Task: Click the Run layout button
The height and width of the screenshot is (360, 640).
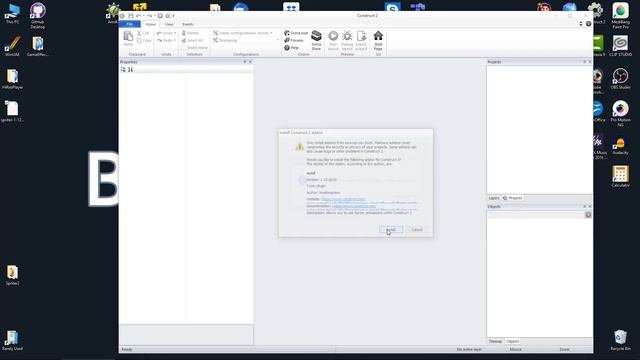Action: [333, 40]
